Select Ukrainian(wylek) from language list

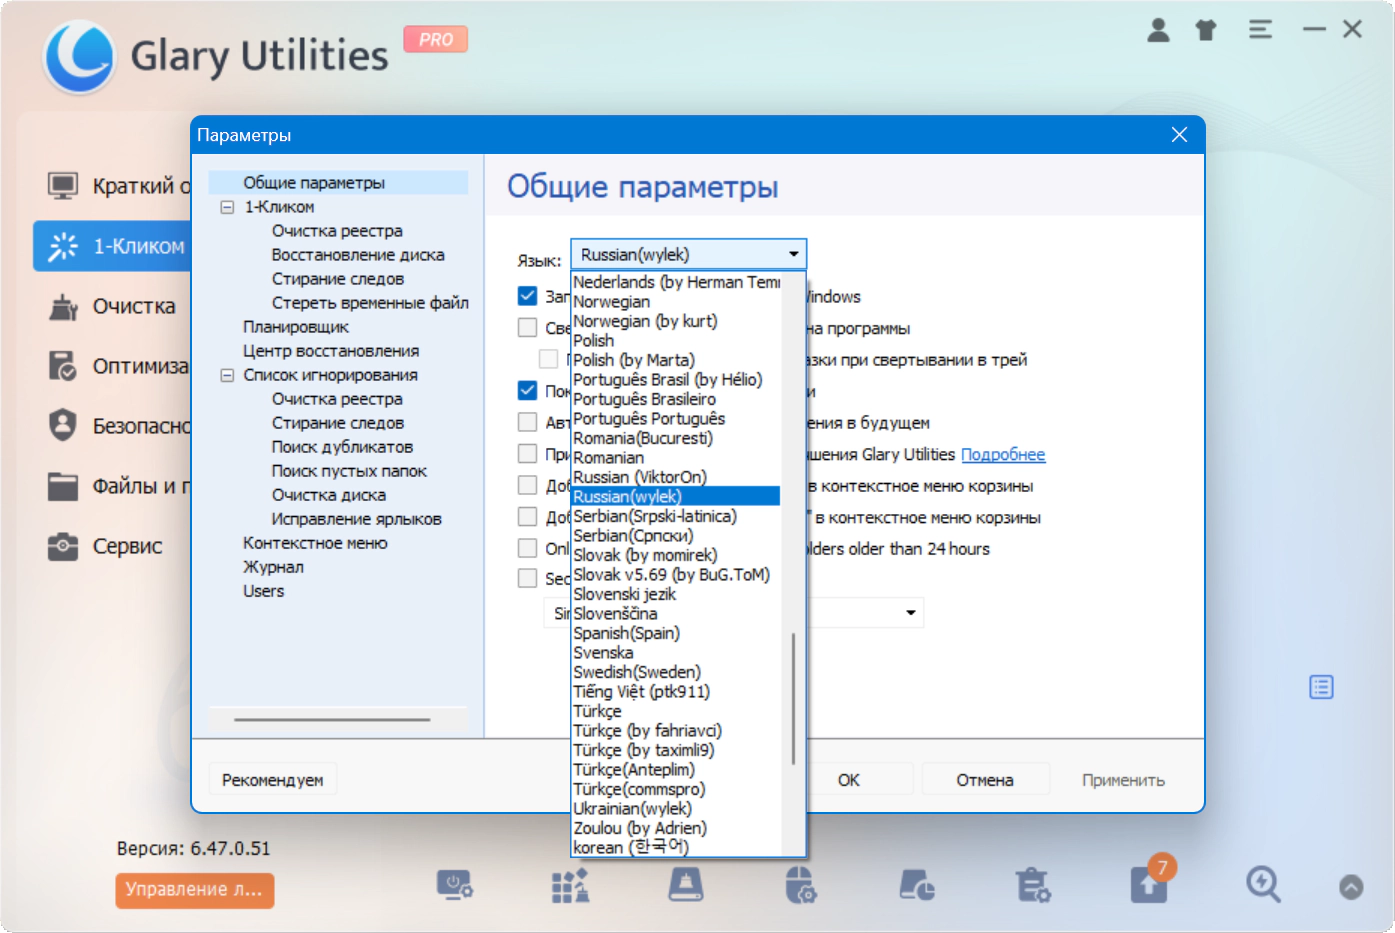[x=632, y=808]
